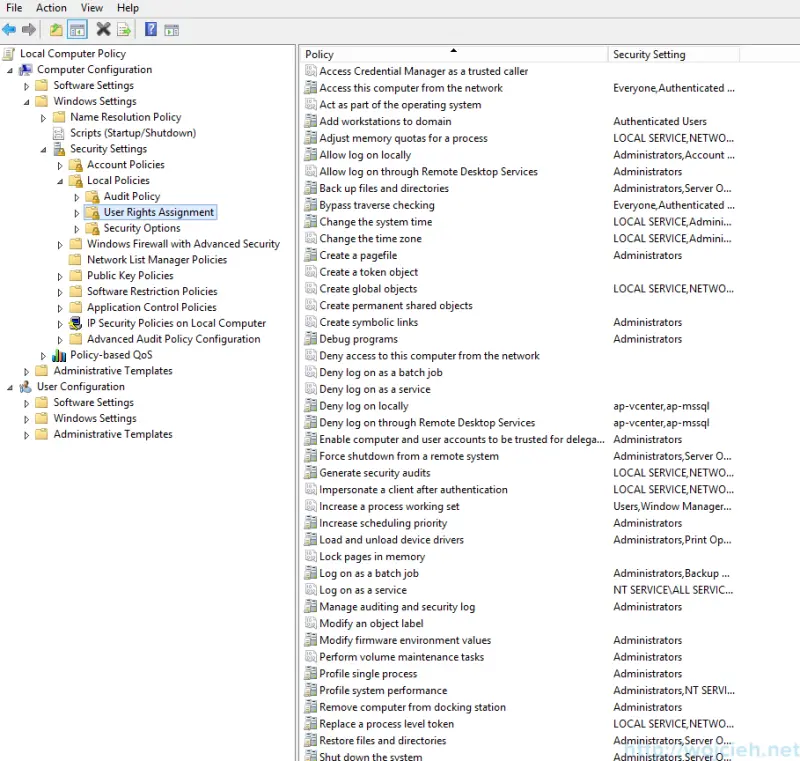This screenshot has width=800, height=761.
Task: Click the IP Security Policies node icon
Action: [x=75, y=323]
